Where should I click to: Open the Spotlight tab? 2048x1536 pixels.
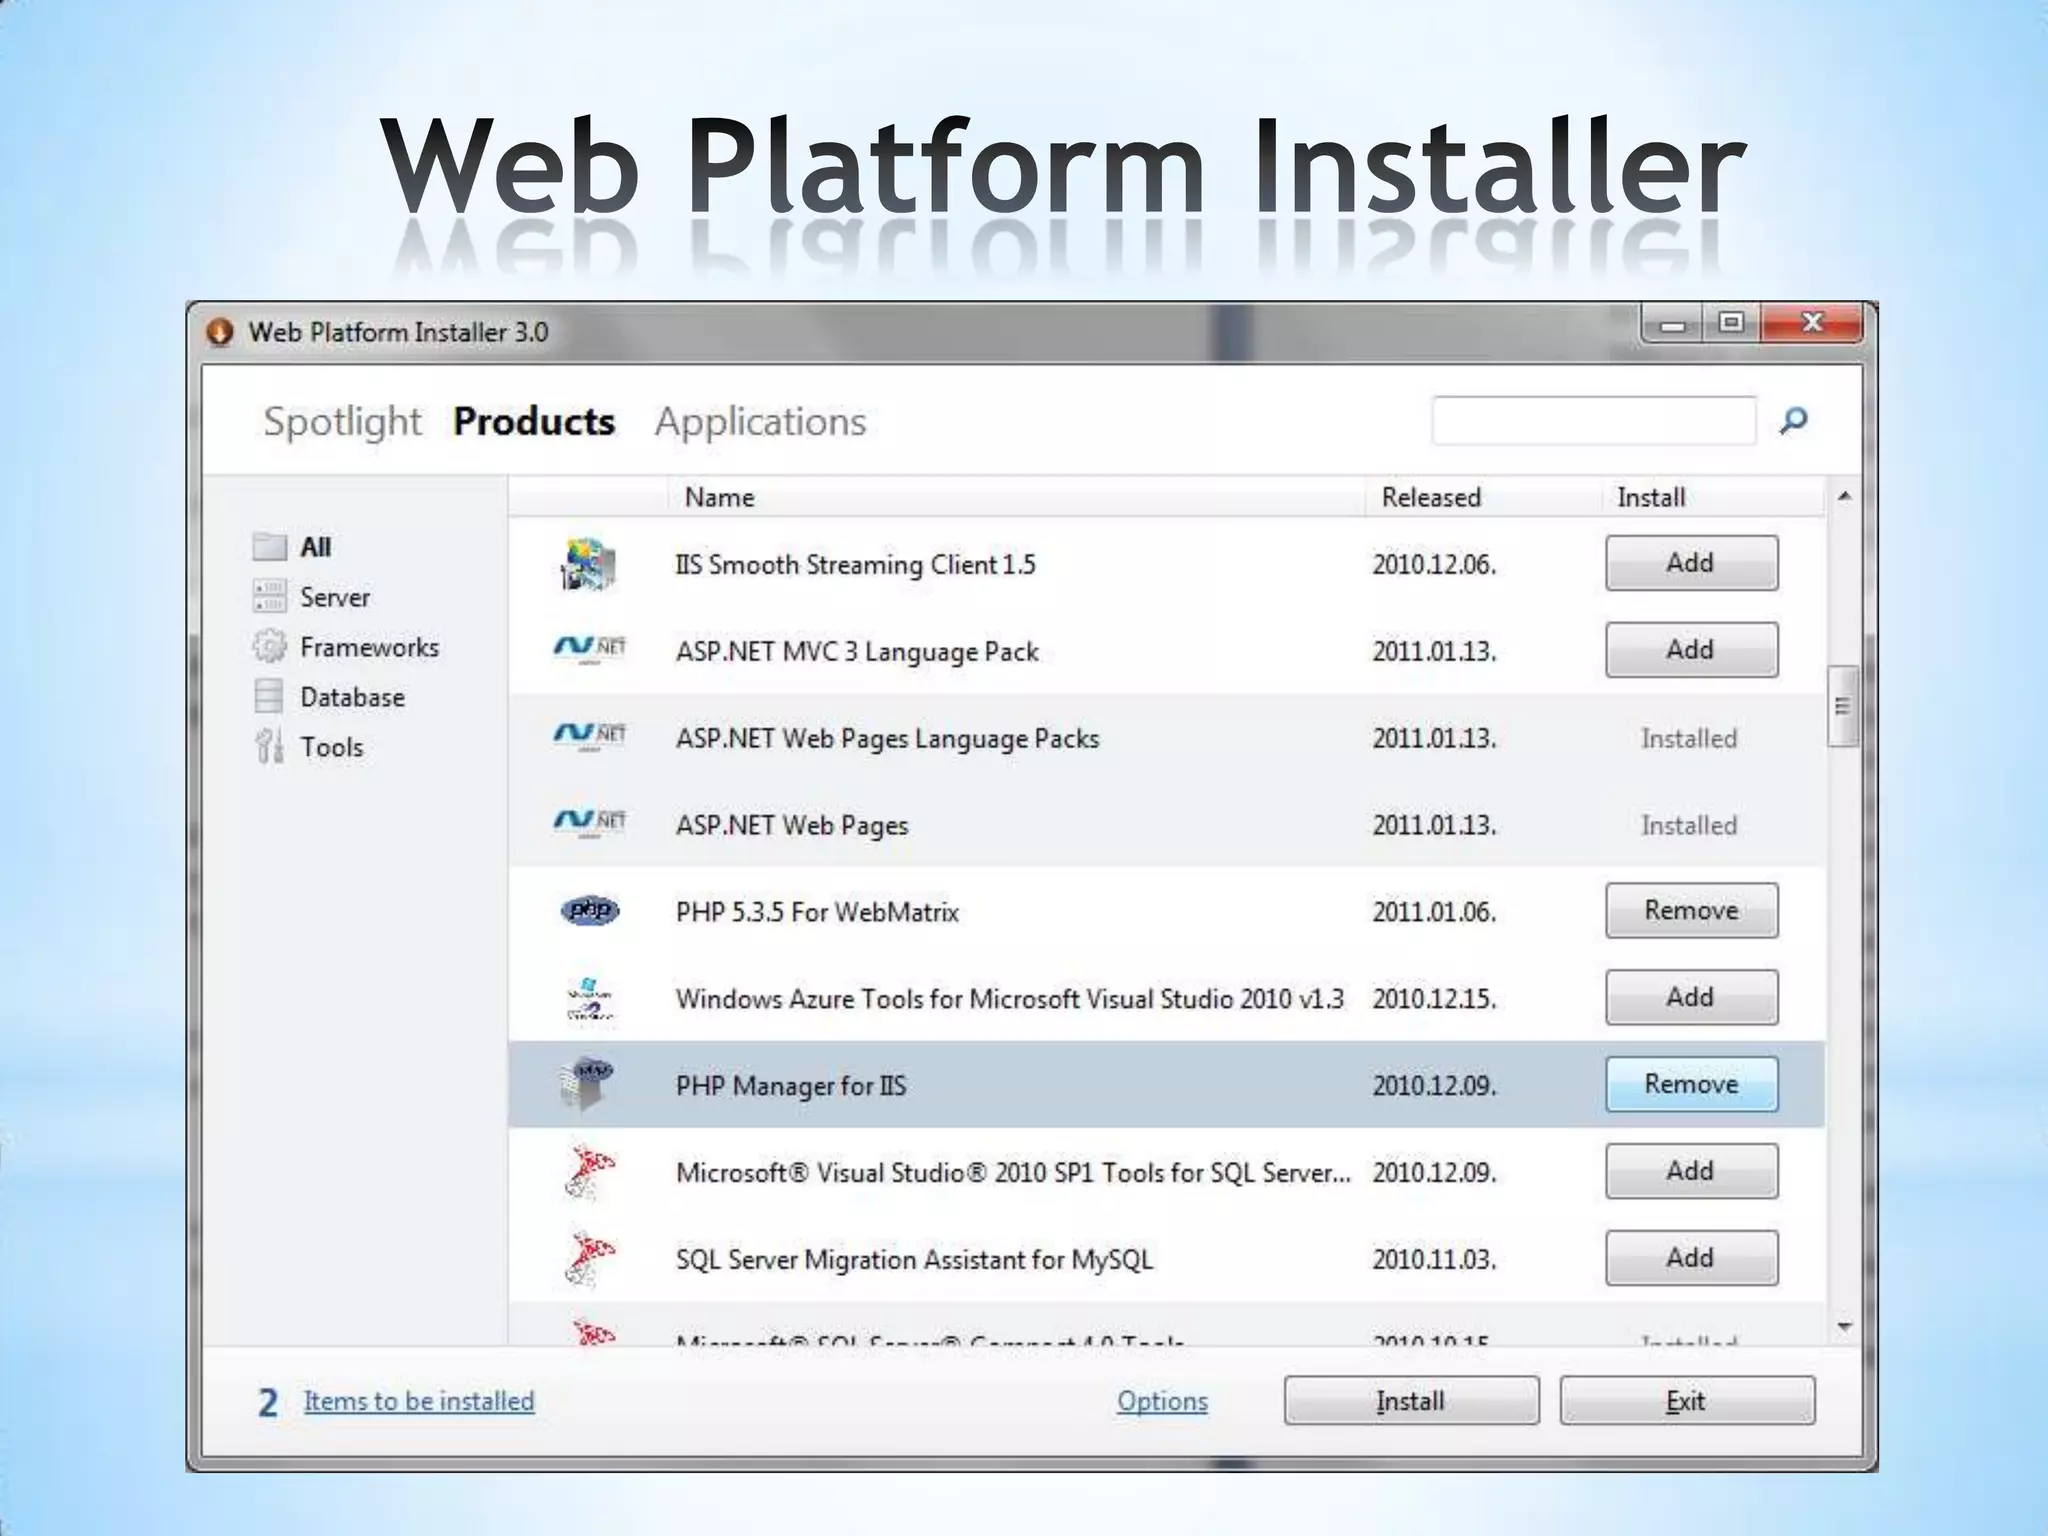342,422
